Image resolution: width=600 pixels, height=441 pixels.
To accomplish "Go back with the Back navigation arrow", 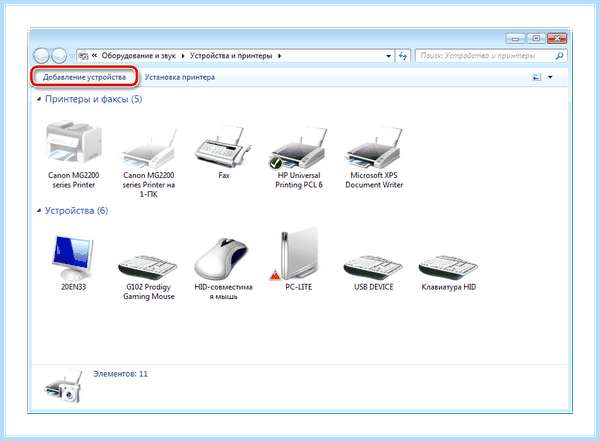I will tap(41, 56).
